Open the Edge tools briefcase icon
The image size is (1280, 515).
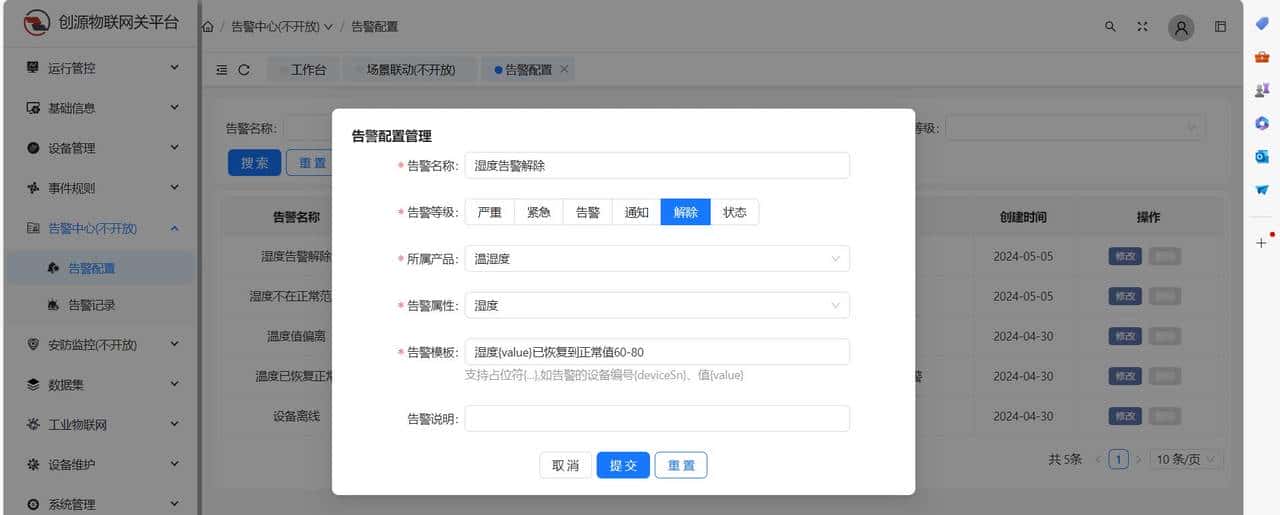pos(1262,57)
